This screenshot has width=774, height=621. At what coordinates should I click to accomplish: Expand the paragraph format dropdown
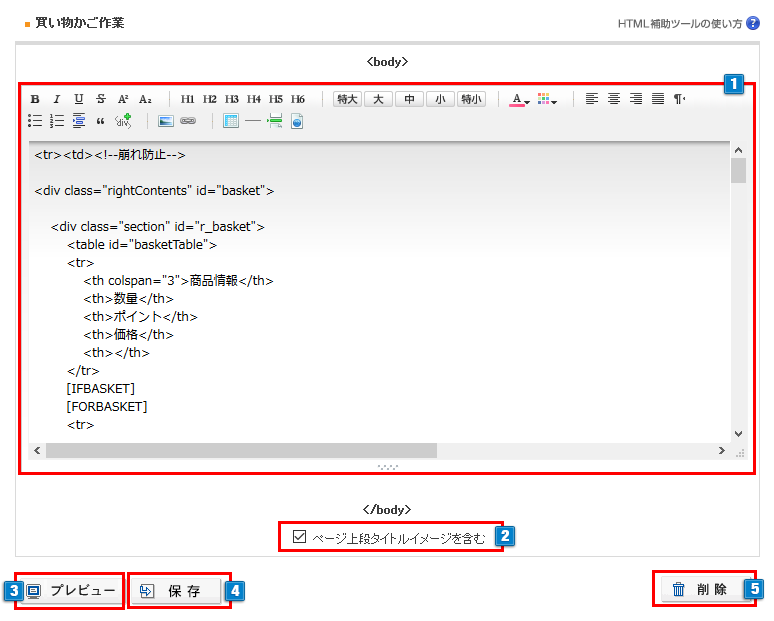[x=680, y=99]
